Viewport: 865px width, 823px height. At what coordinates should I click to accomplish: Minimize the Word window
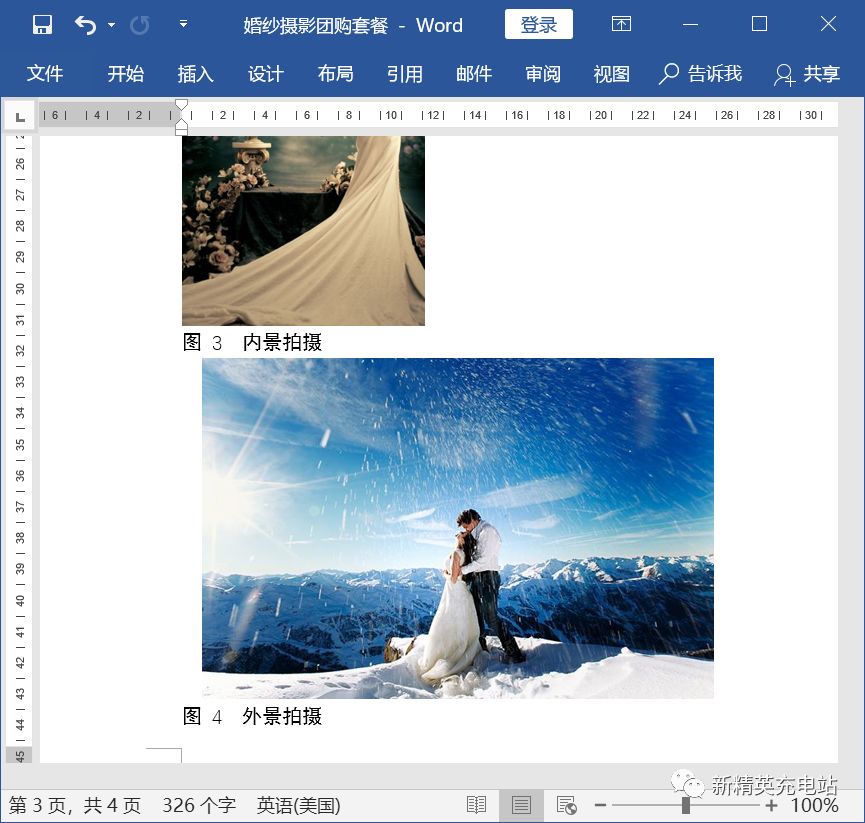point(690,24)
